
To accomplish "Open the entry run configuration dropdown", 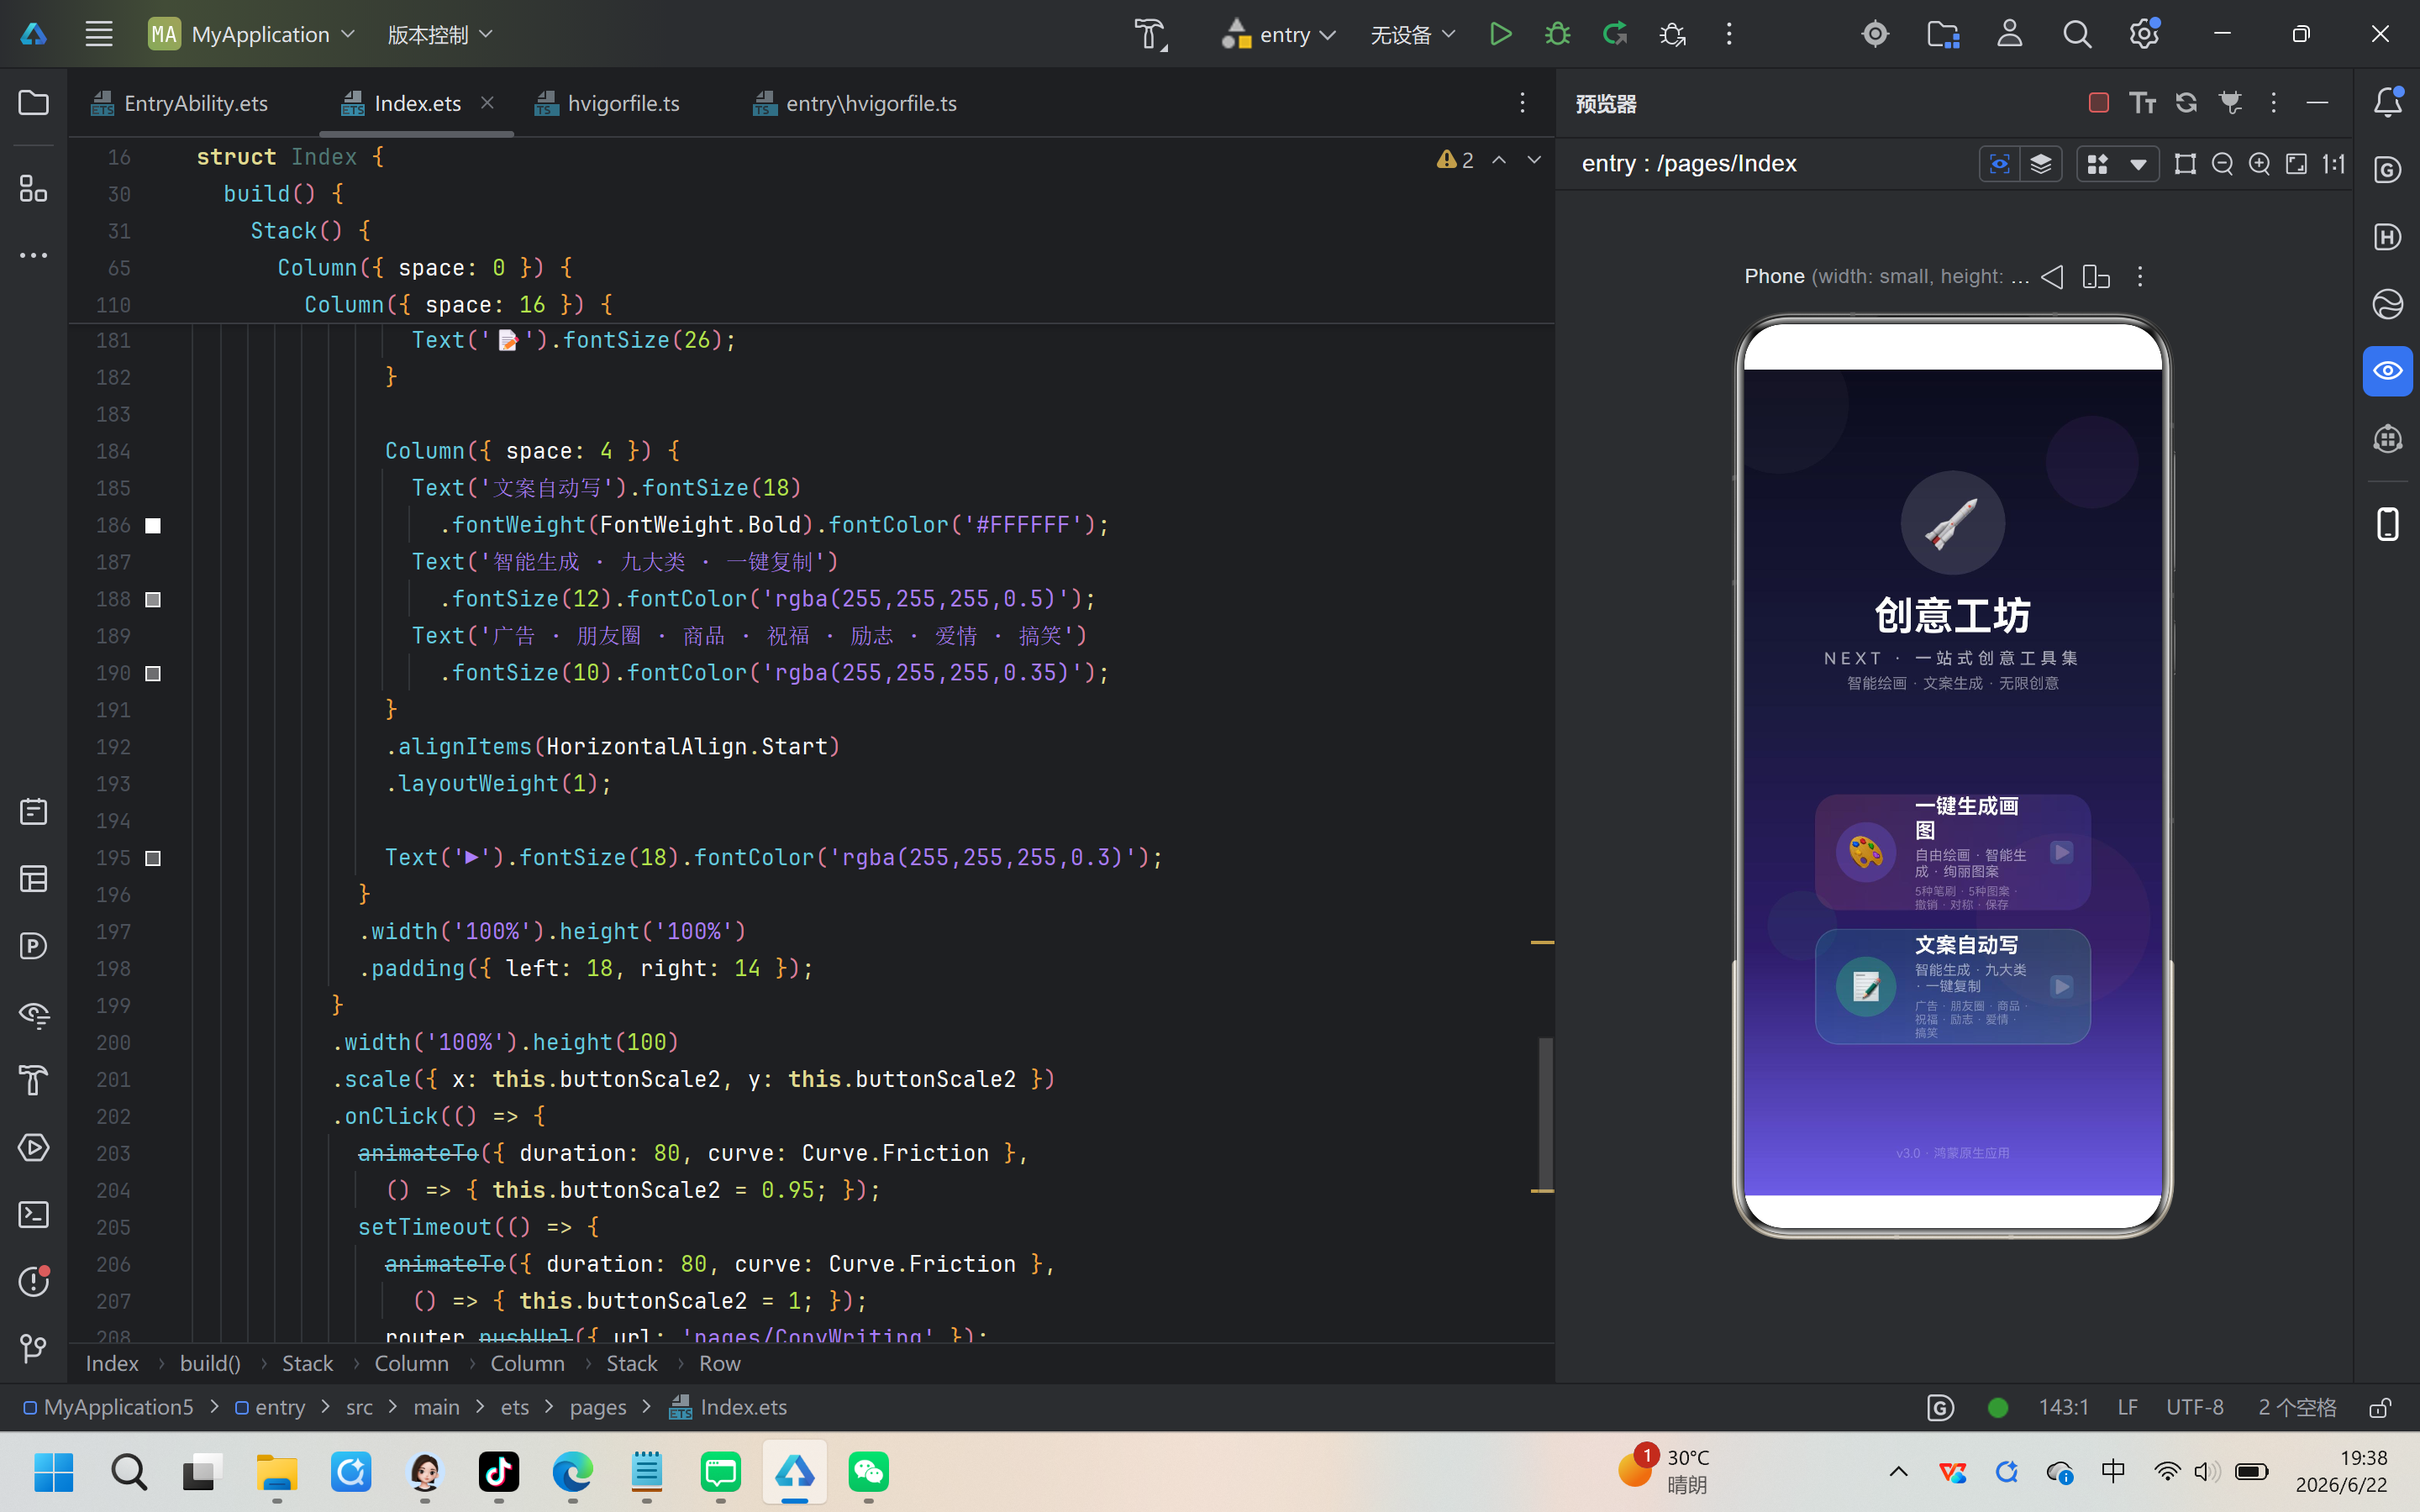I will pos(1279,34).
